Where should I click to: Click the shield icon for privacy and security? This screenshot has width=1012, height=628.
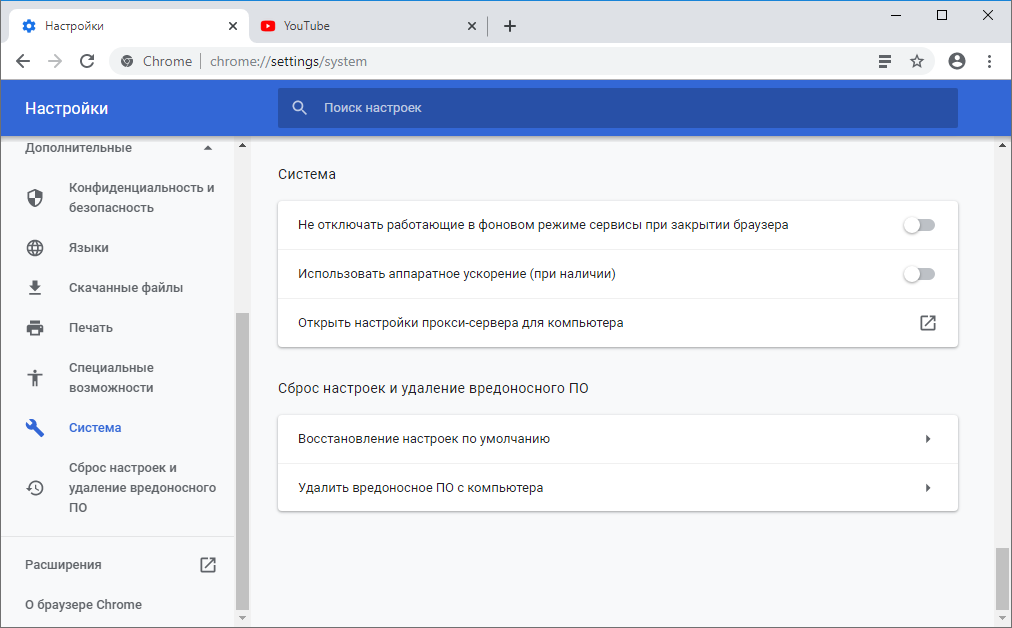pos(35,198)
